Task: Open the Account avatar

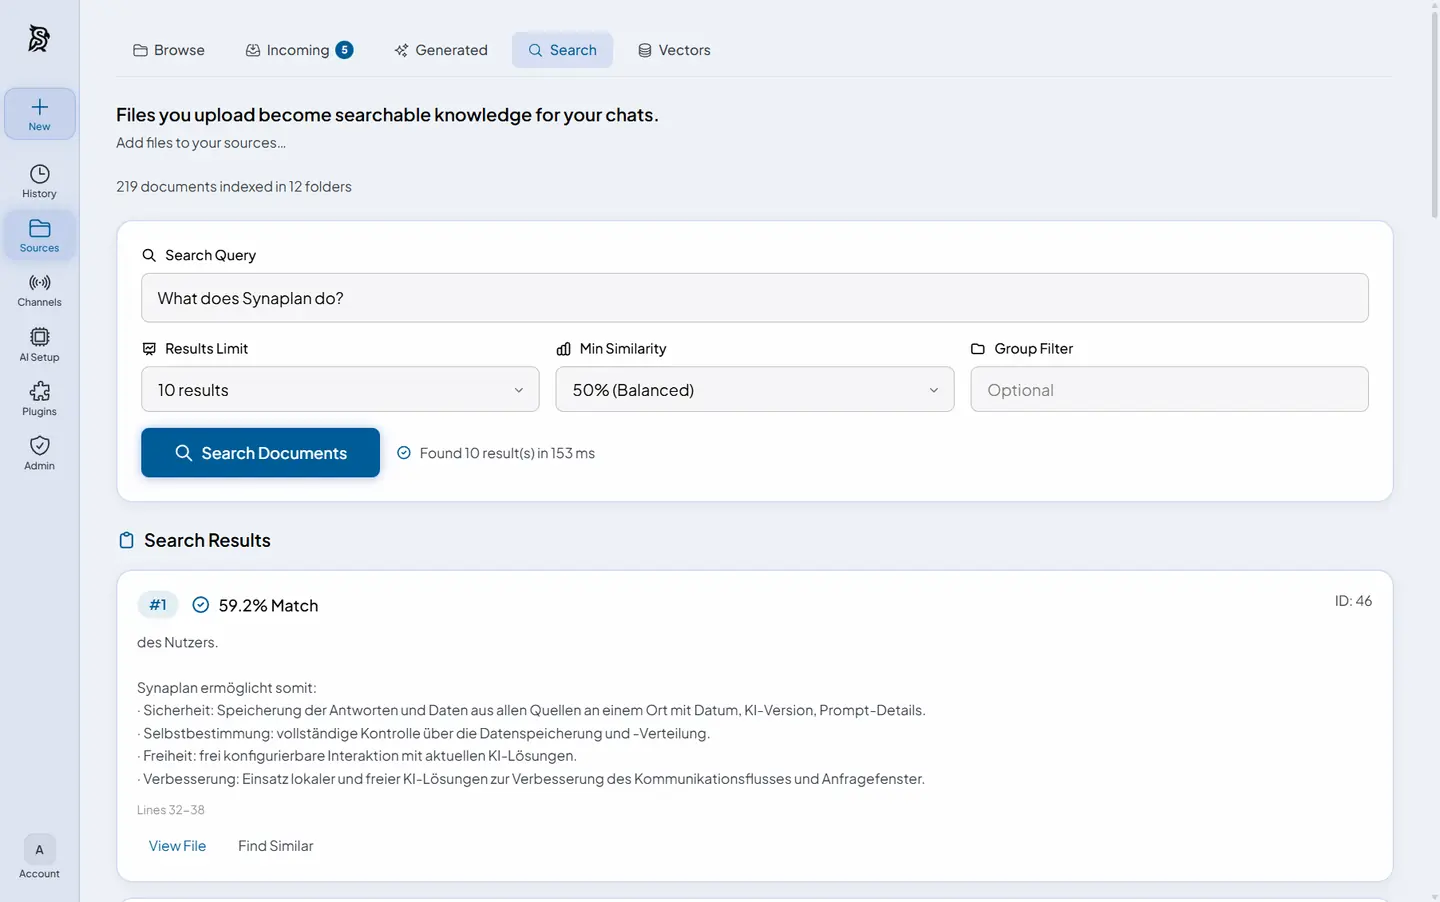Action: (39, 850)
